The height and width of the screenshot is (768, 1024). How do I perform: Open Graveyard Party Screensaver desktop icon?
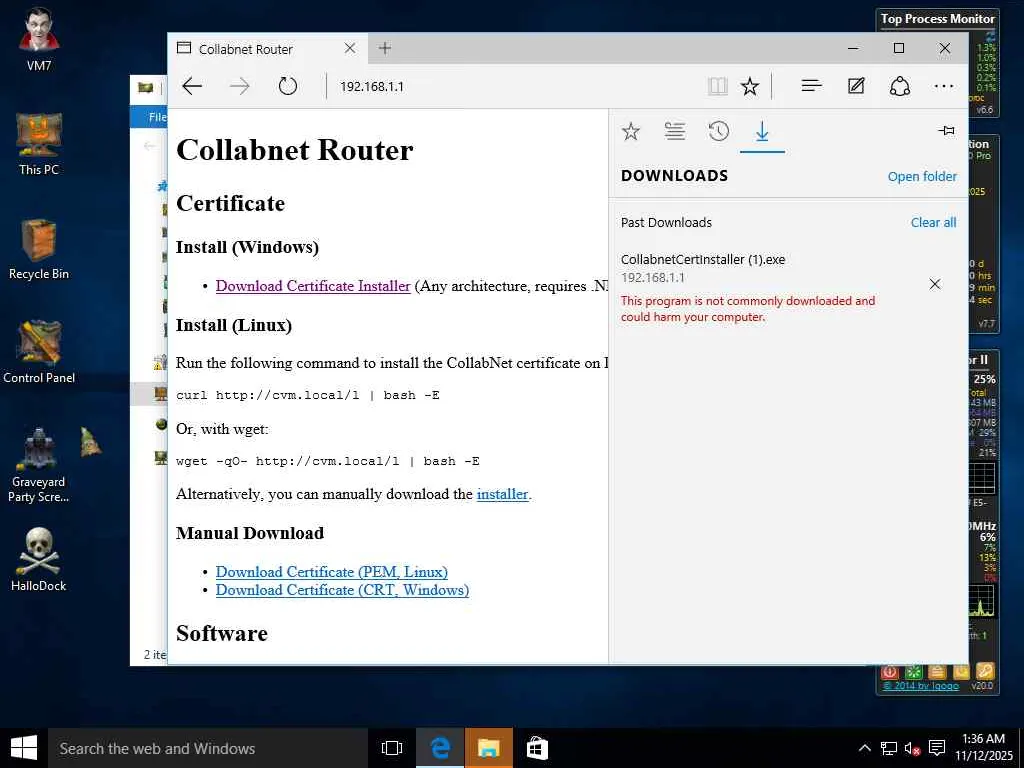(39, 465)
